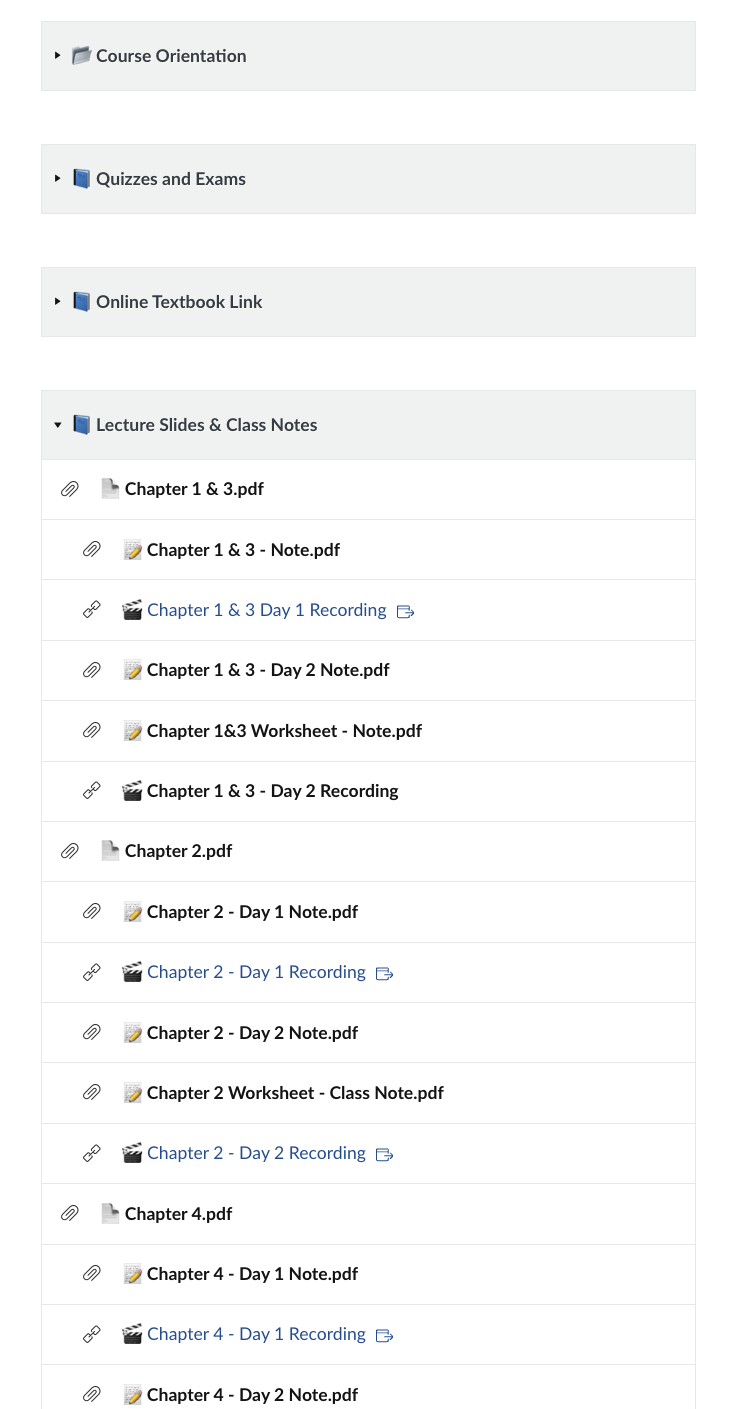Click the document icon next to Chapter 2.pdf
The height and width of the screenshot is (1409, 748).
point(110,851)
